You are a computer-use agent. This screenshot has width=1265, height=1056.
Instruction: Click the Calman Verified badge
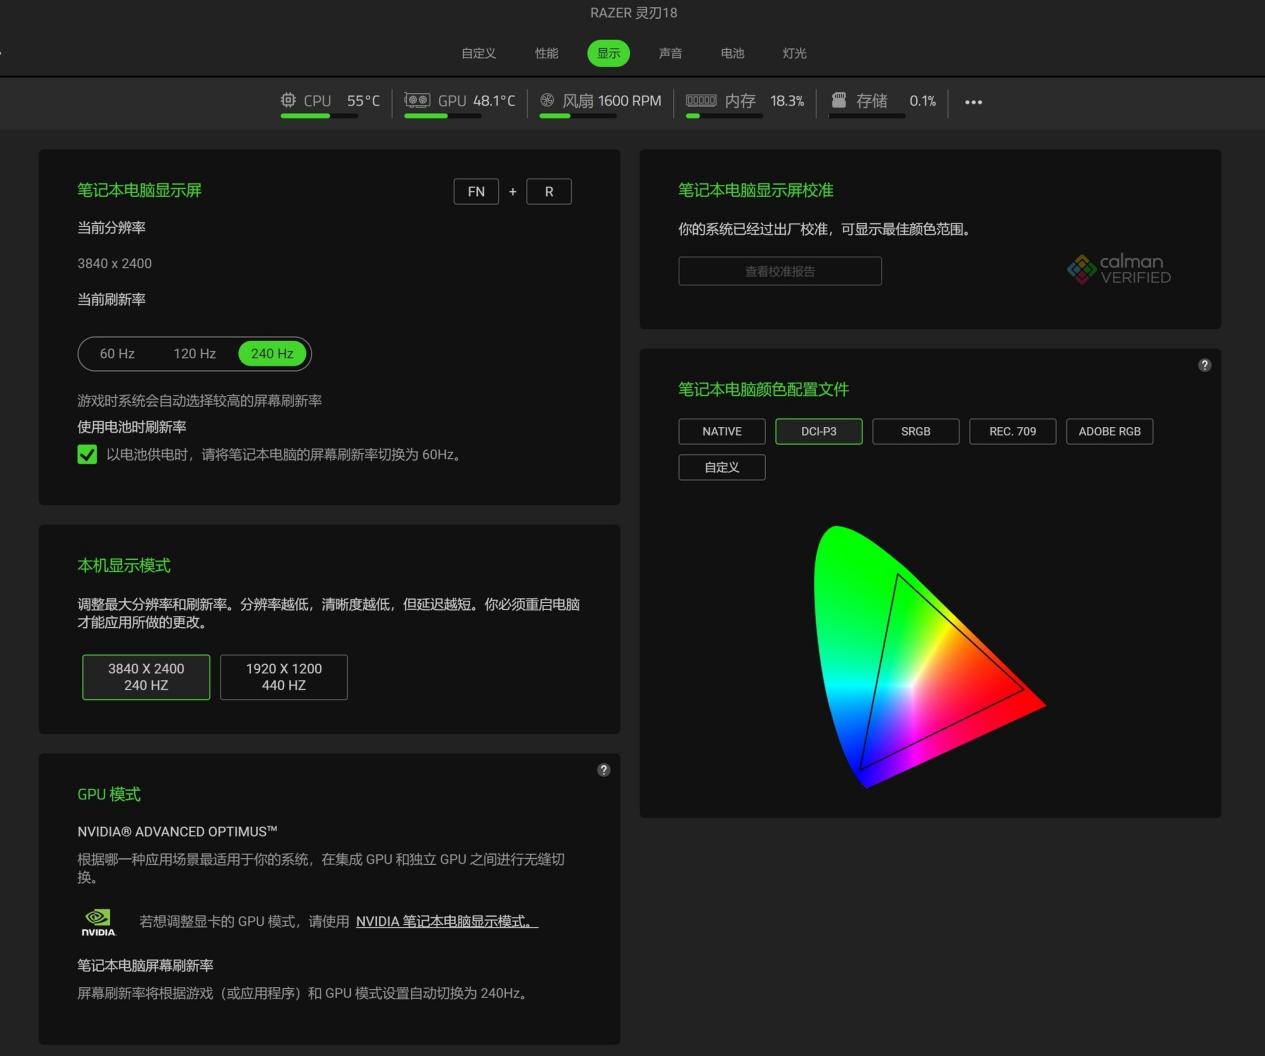[x=1119, y=269]
